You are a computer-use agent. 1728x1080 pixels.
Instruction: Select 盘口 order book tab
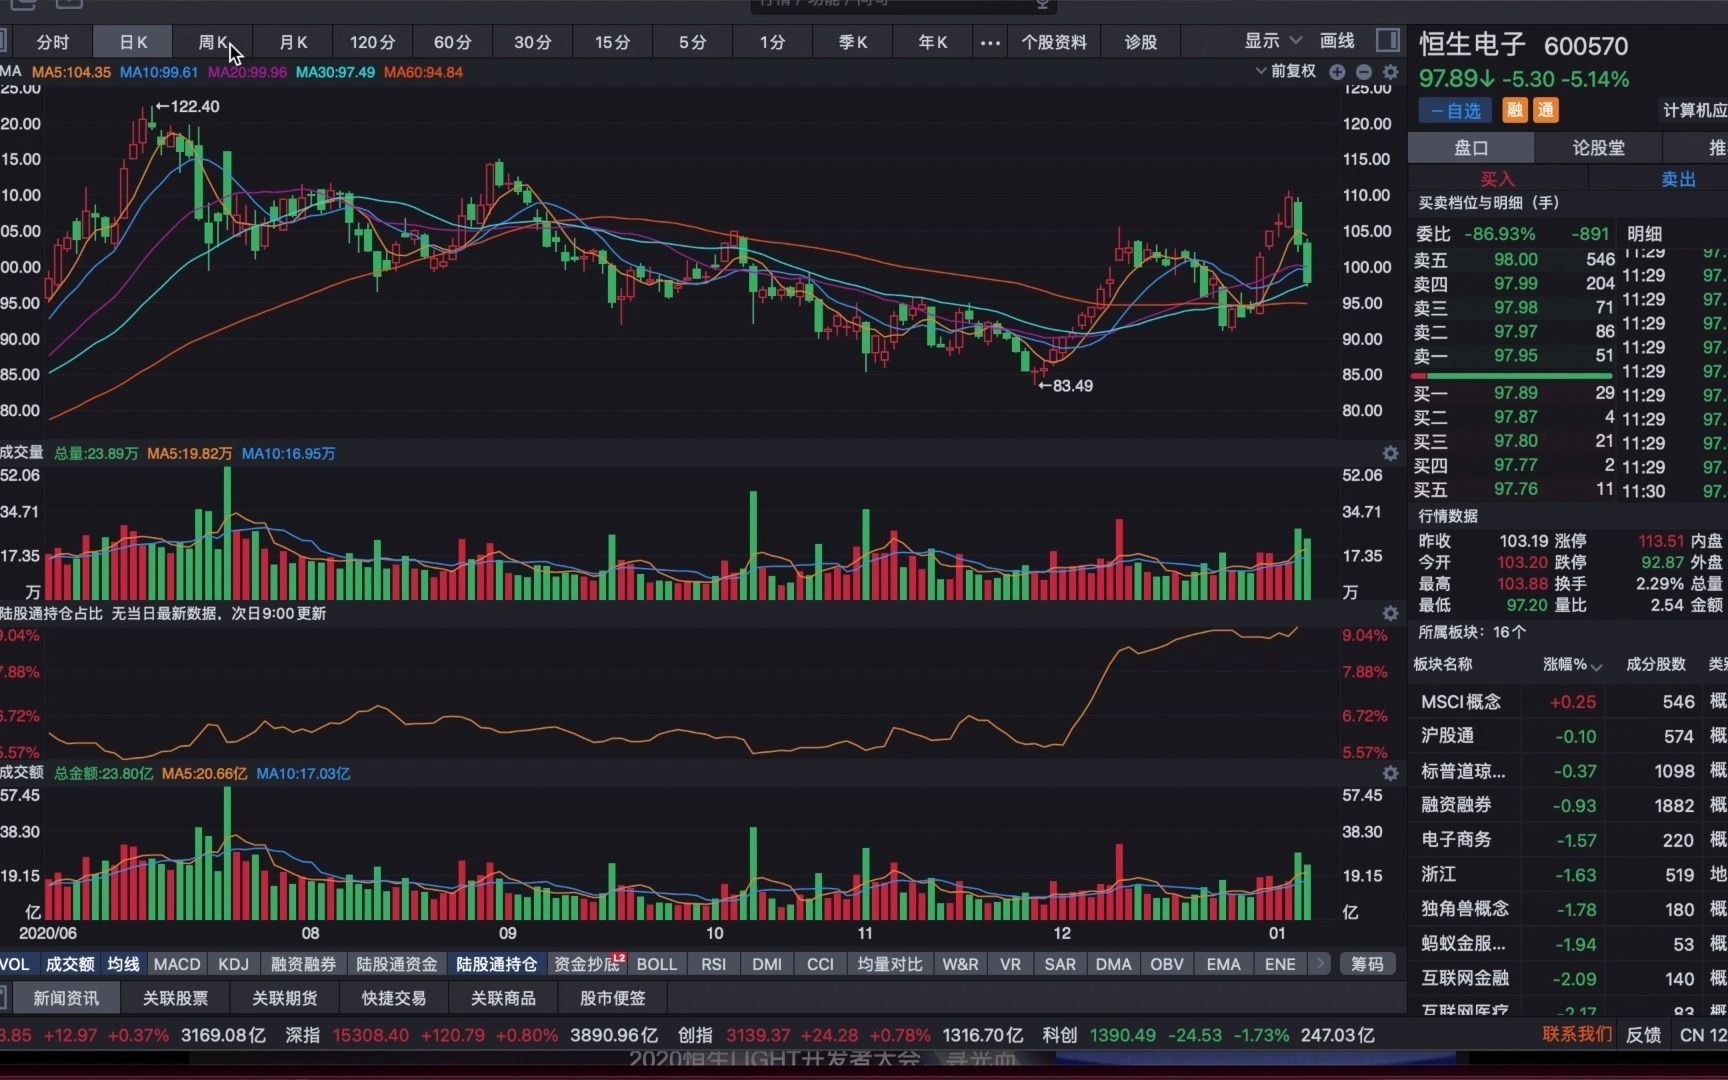point(1471,148)
